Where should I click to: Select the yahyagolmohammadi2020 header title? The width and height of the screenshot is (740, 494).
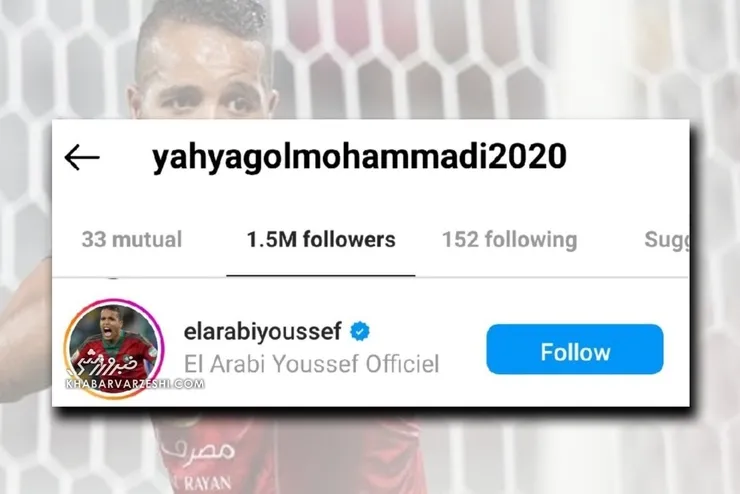359,157
